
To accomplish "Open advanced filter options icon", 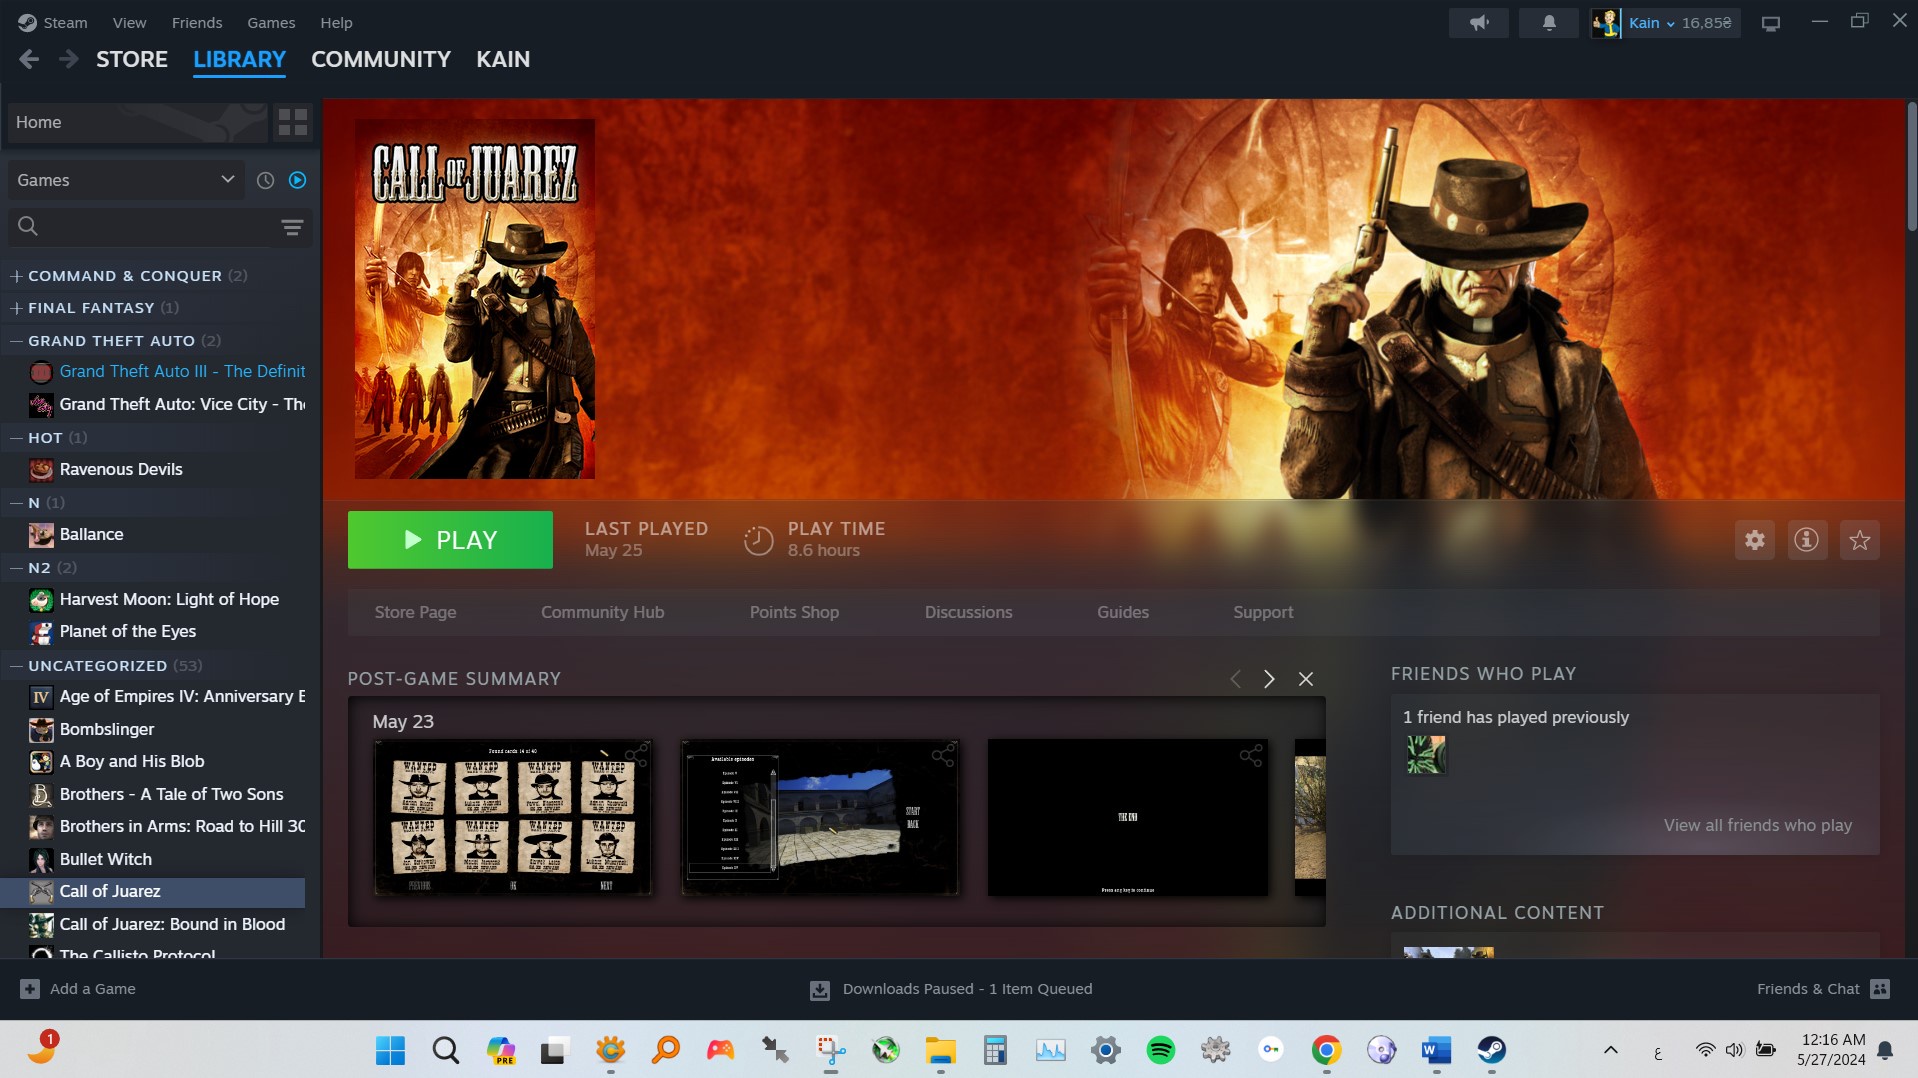I will (x=292, y=227).
